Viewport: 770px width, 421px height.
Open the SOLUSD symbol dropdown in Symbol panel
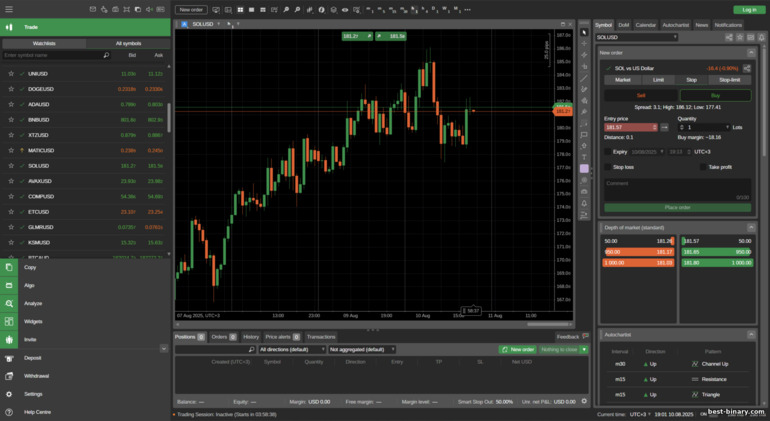[636, 37]
